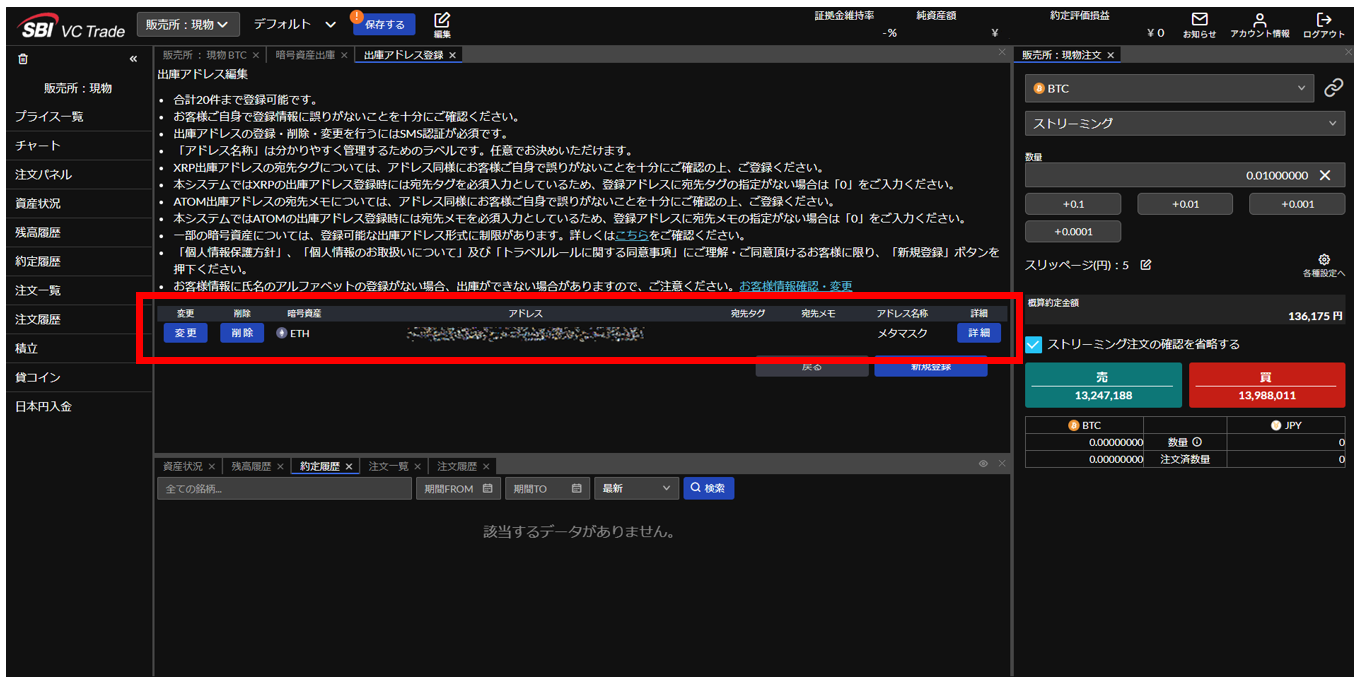Add +0.0001 to quantity
The image size is (1359, 682).
[x=1073, y=232]
